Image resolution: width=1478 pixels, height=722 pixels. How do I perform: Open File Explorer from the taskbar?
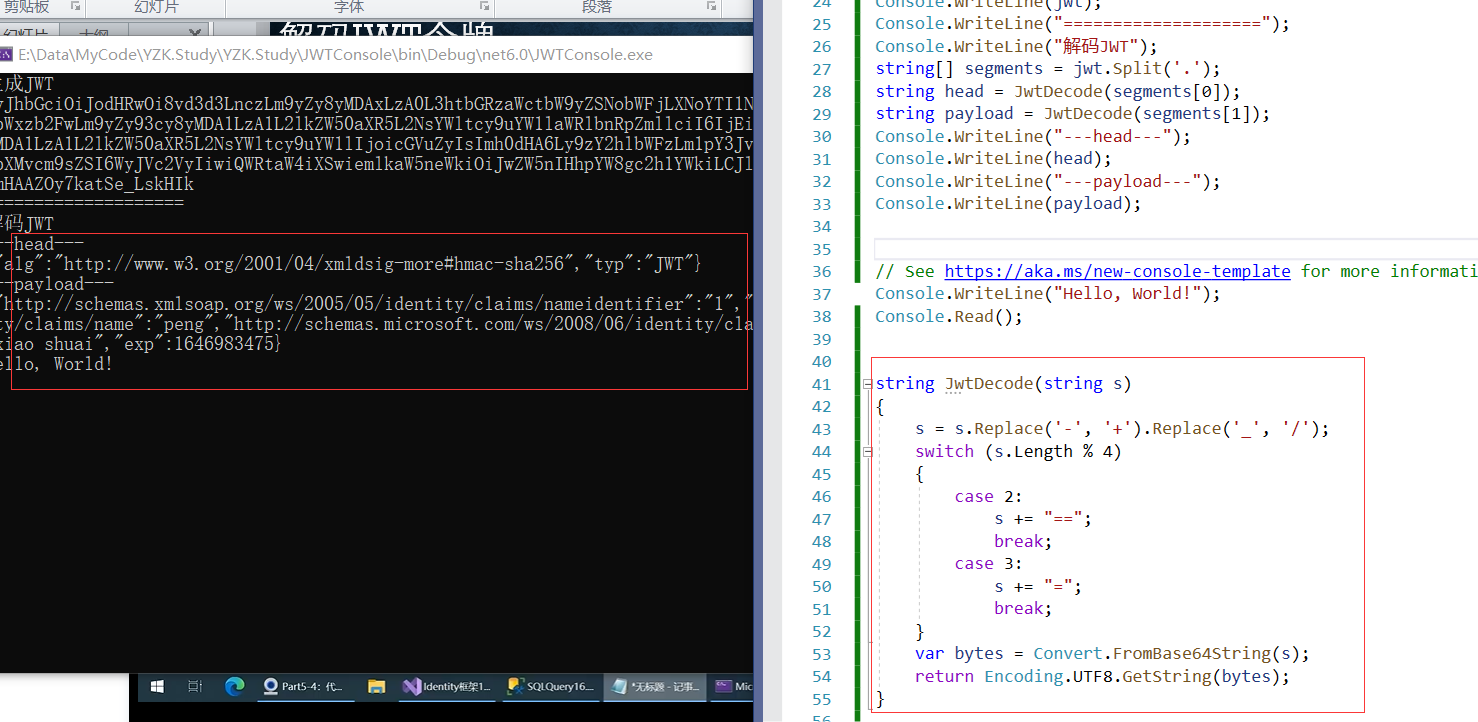[376, 687]
